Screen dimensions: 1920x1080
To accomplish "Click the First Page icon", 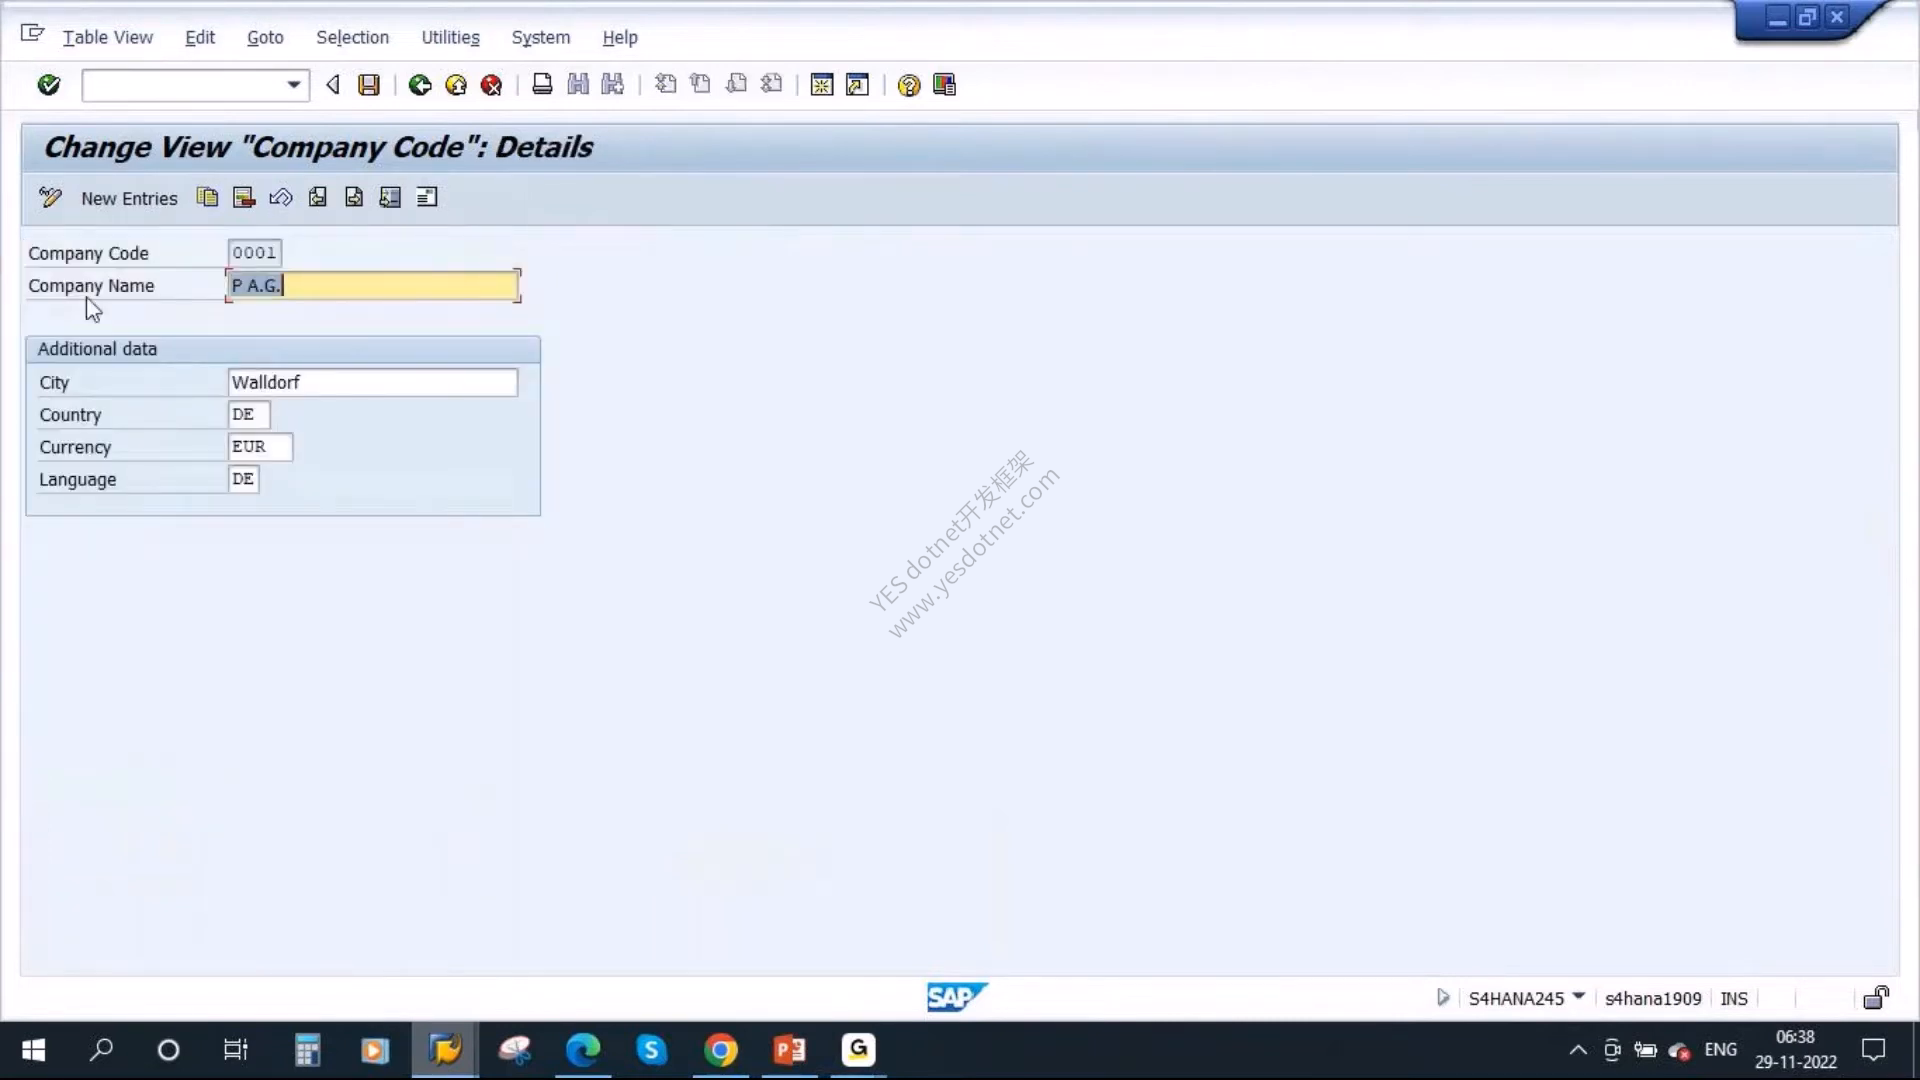I will click(665, 85).
